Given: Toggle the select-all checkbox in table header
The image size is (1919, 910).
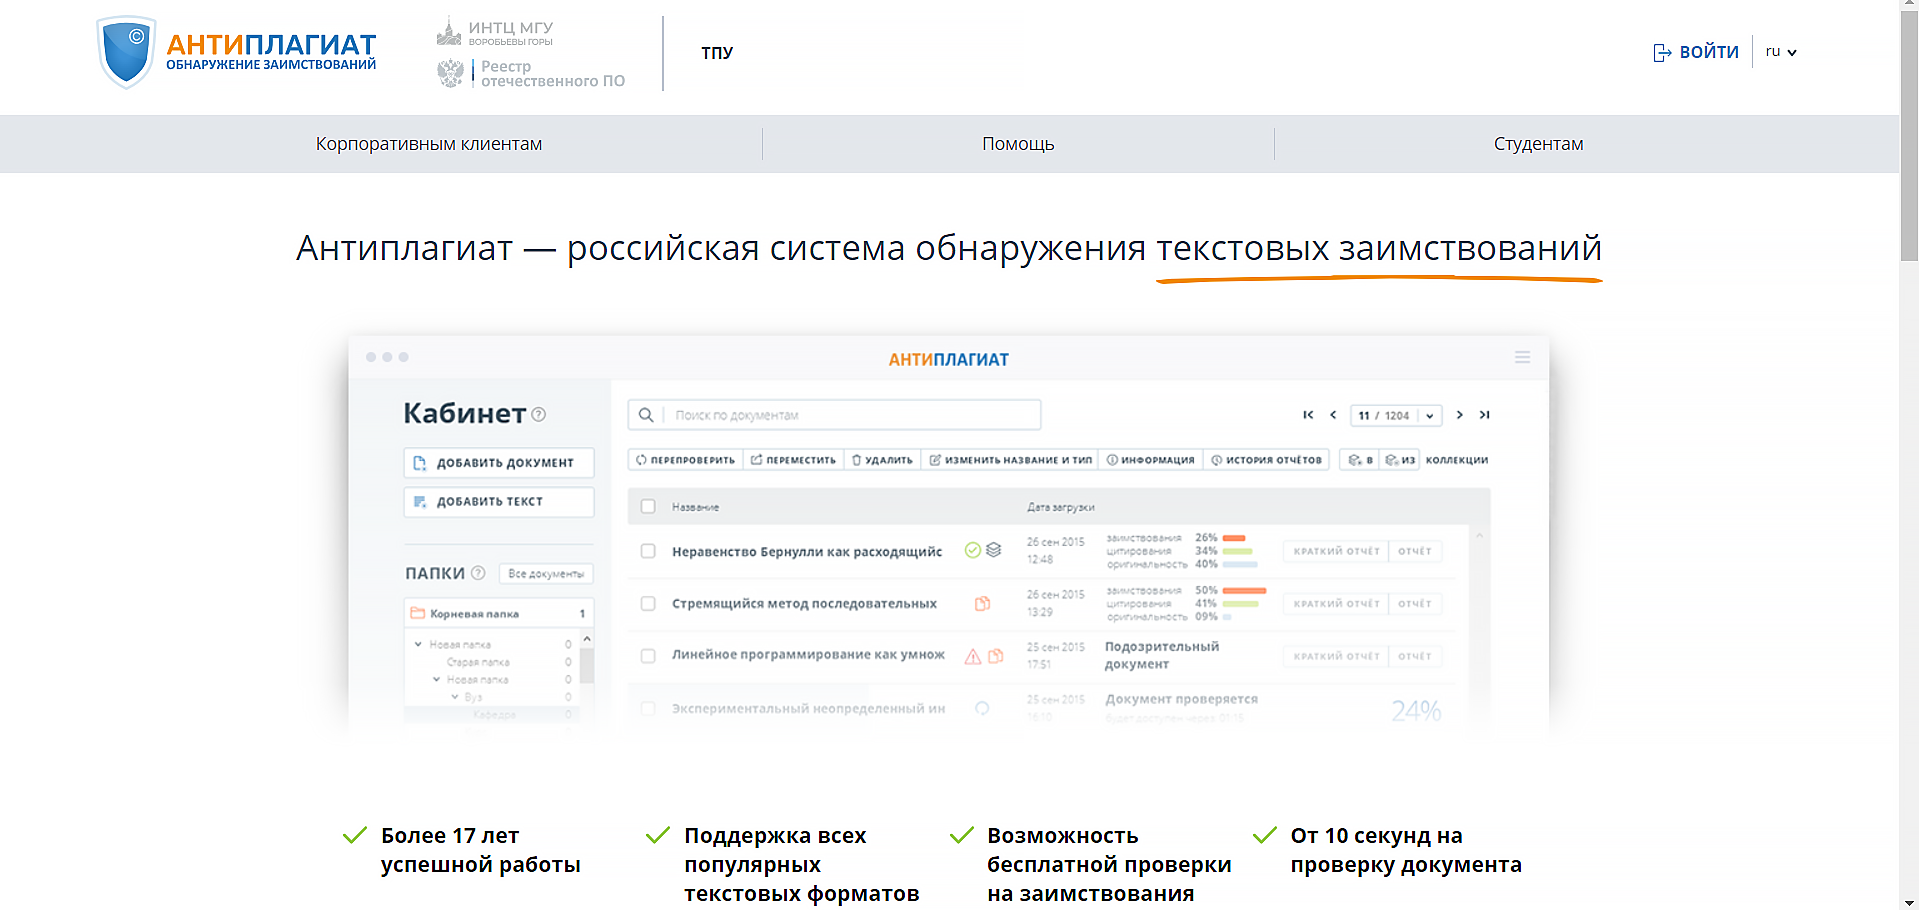Looking at the screenshot, I should pyautogui.click(x=648, y=507).
